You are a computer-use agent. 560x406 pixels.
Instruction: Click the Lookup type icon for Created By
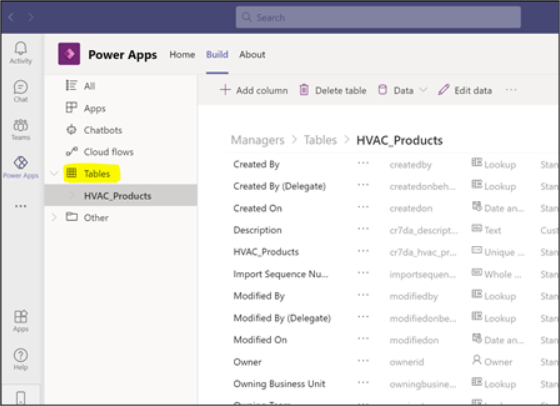coord(476,162)
